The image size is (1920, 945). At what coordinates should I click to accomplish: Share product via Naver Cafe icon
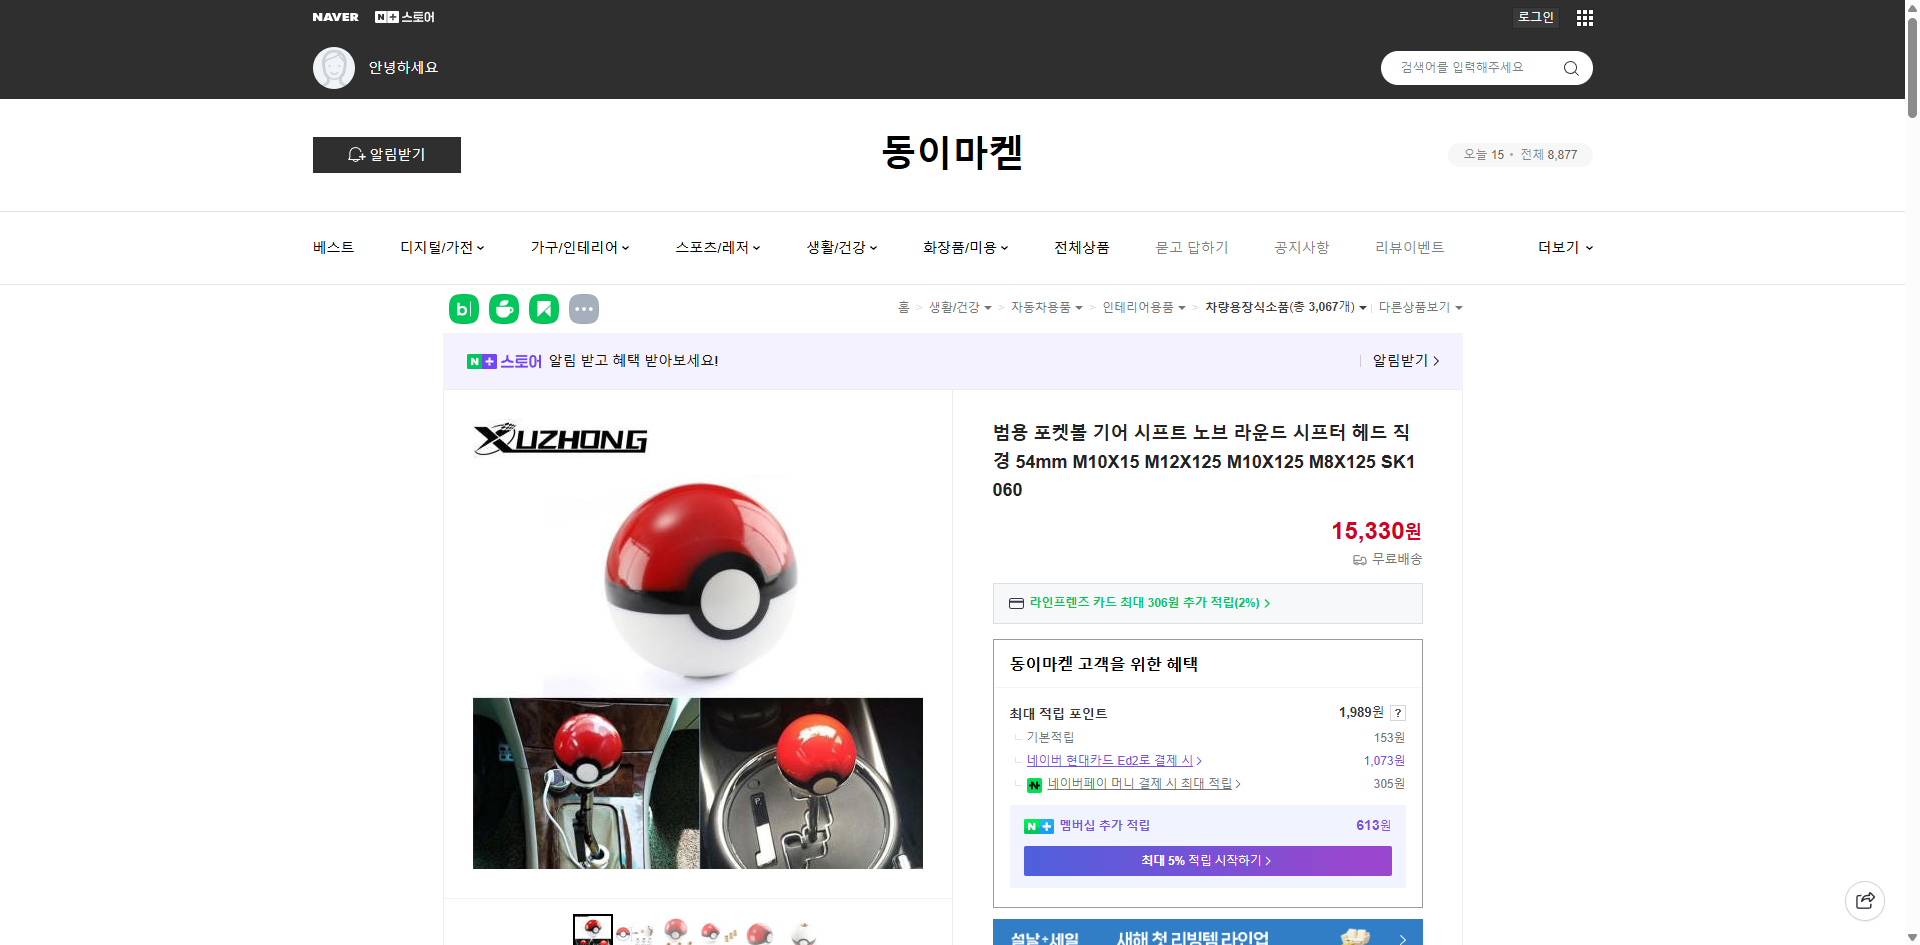tap(503, 309)
